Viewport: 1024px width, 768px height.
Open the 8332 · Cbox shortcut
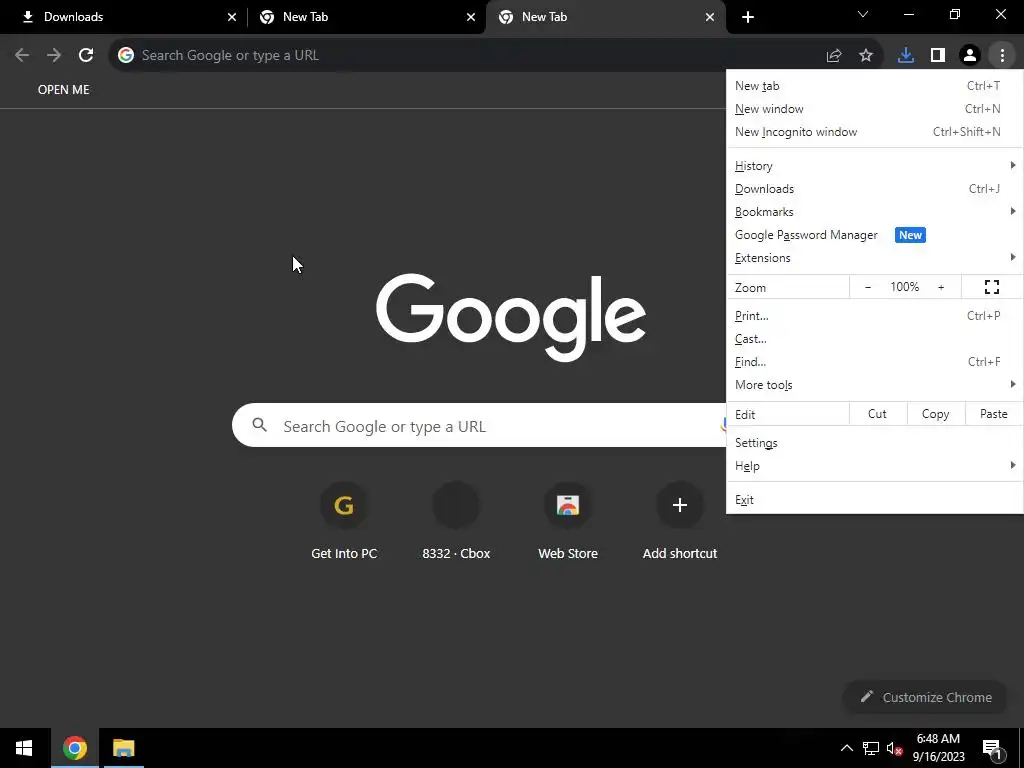(456, 520)
